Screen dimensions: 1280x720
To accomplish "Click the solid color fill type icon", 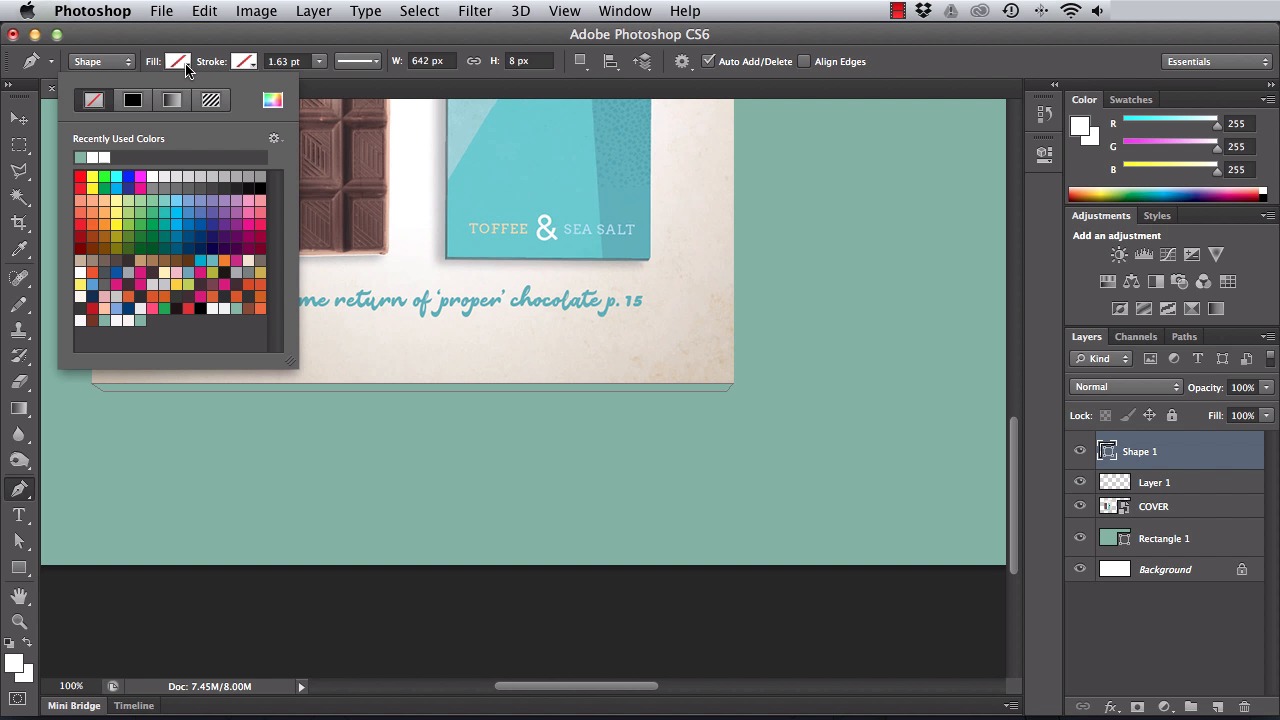I will (132, 100).
